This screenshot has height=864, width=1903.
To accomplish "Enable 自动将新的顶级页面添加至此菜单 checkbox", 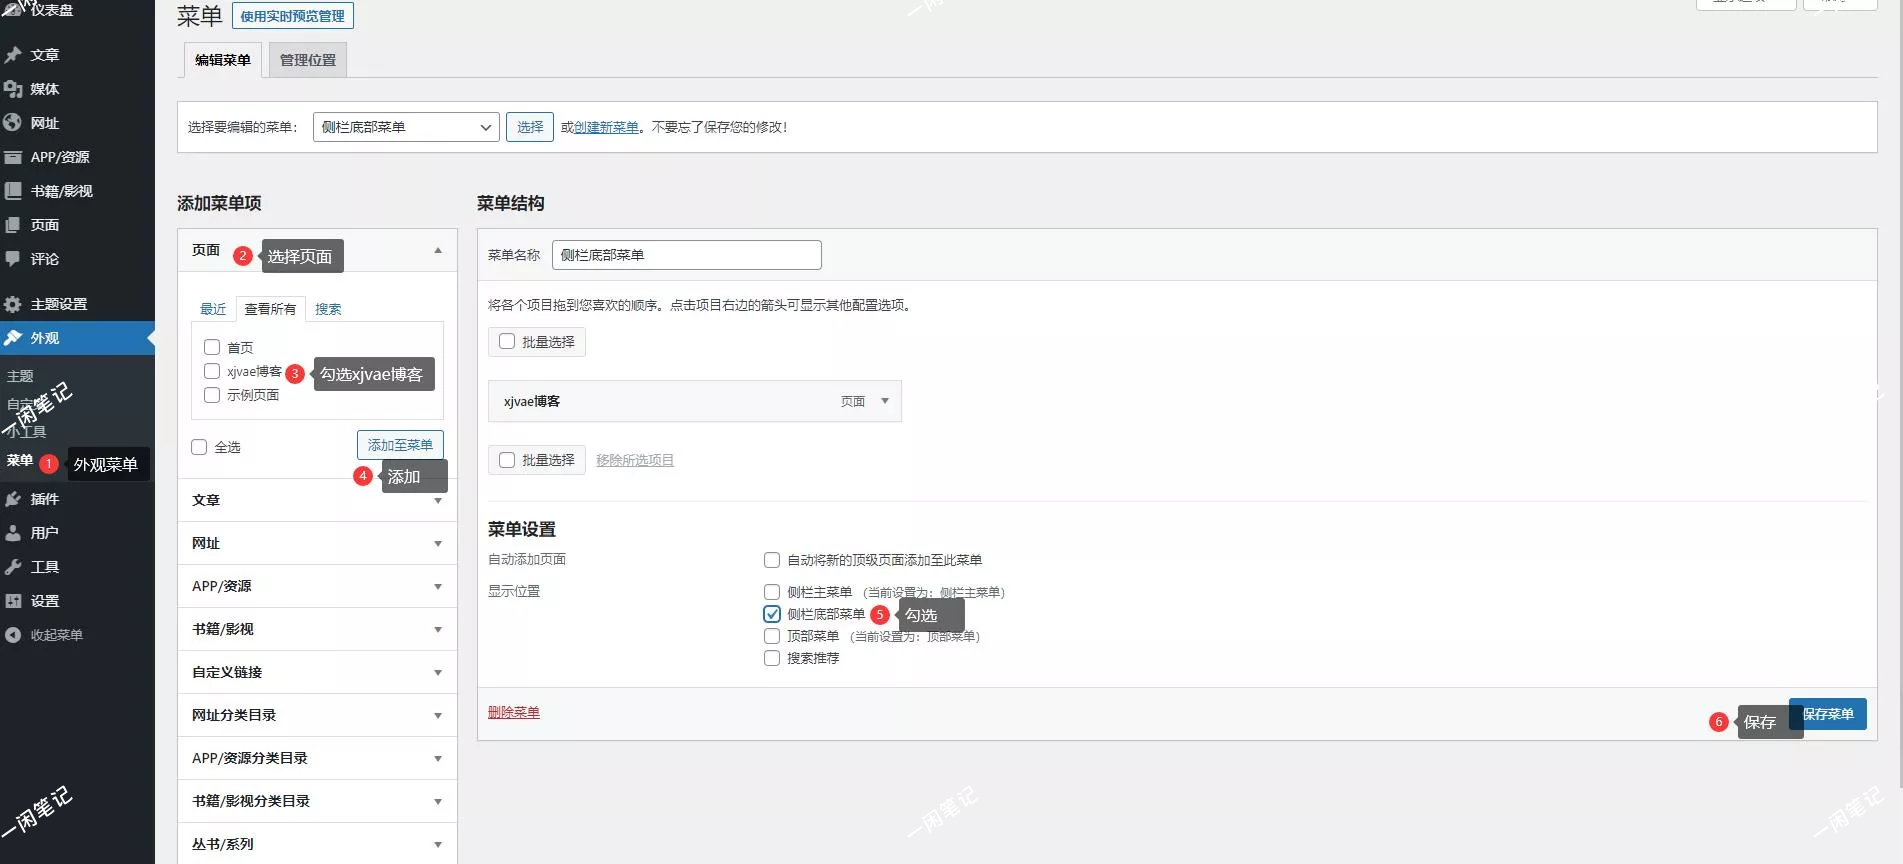I will click(772, 560).
